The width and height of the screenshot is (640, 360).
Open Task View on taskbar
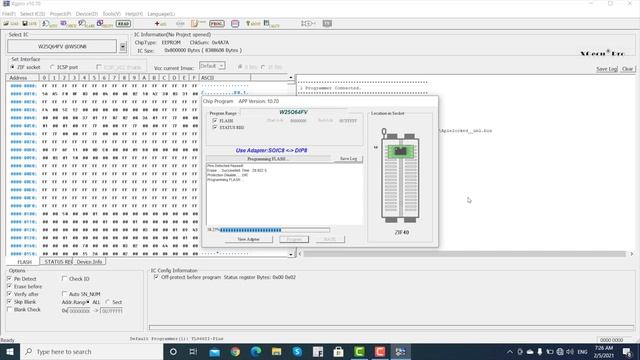[x=193, y=351]
